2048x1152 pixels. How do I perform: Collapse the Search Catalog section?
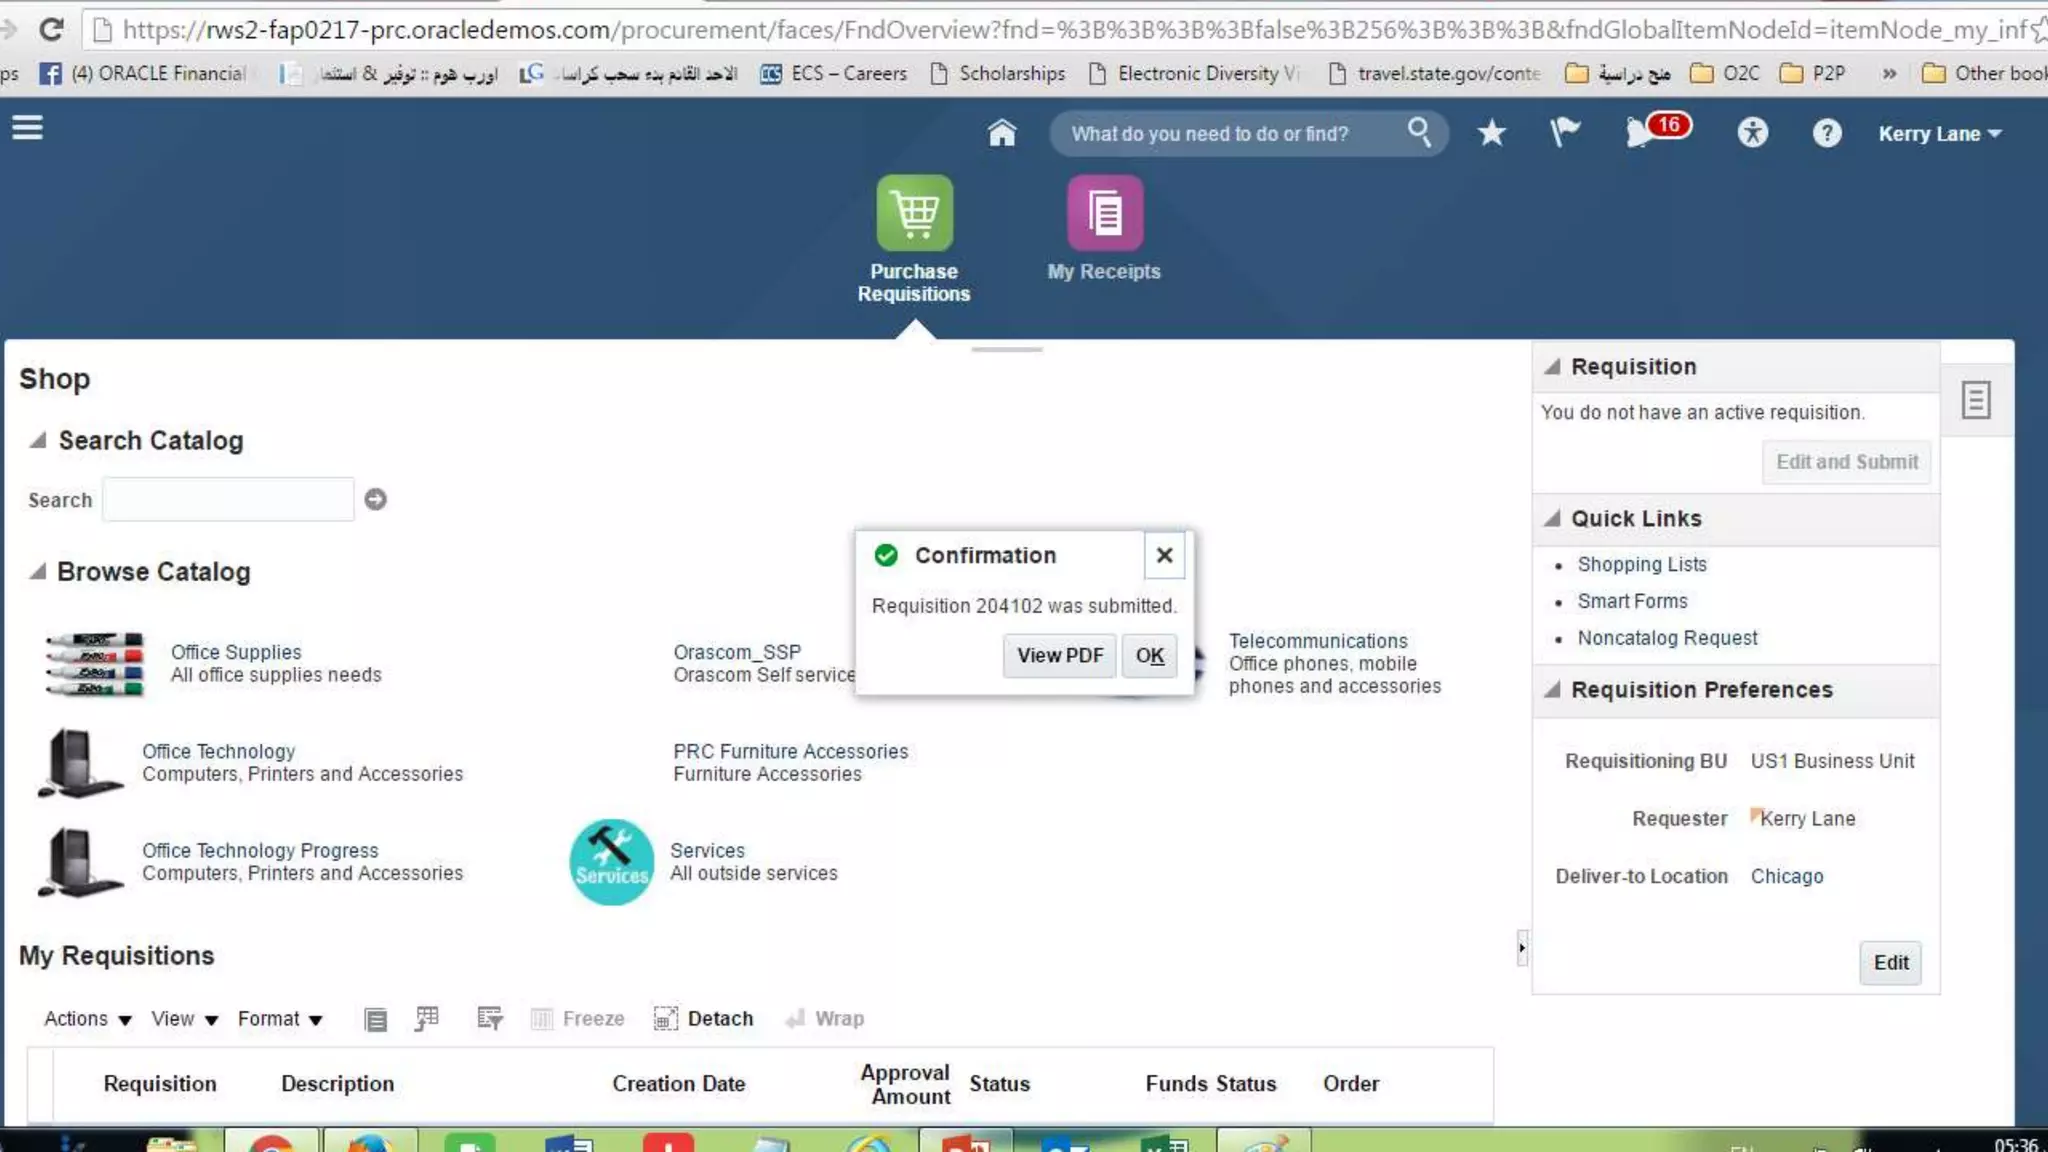(x=38, y=440)
